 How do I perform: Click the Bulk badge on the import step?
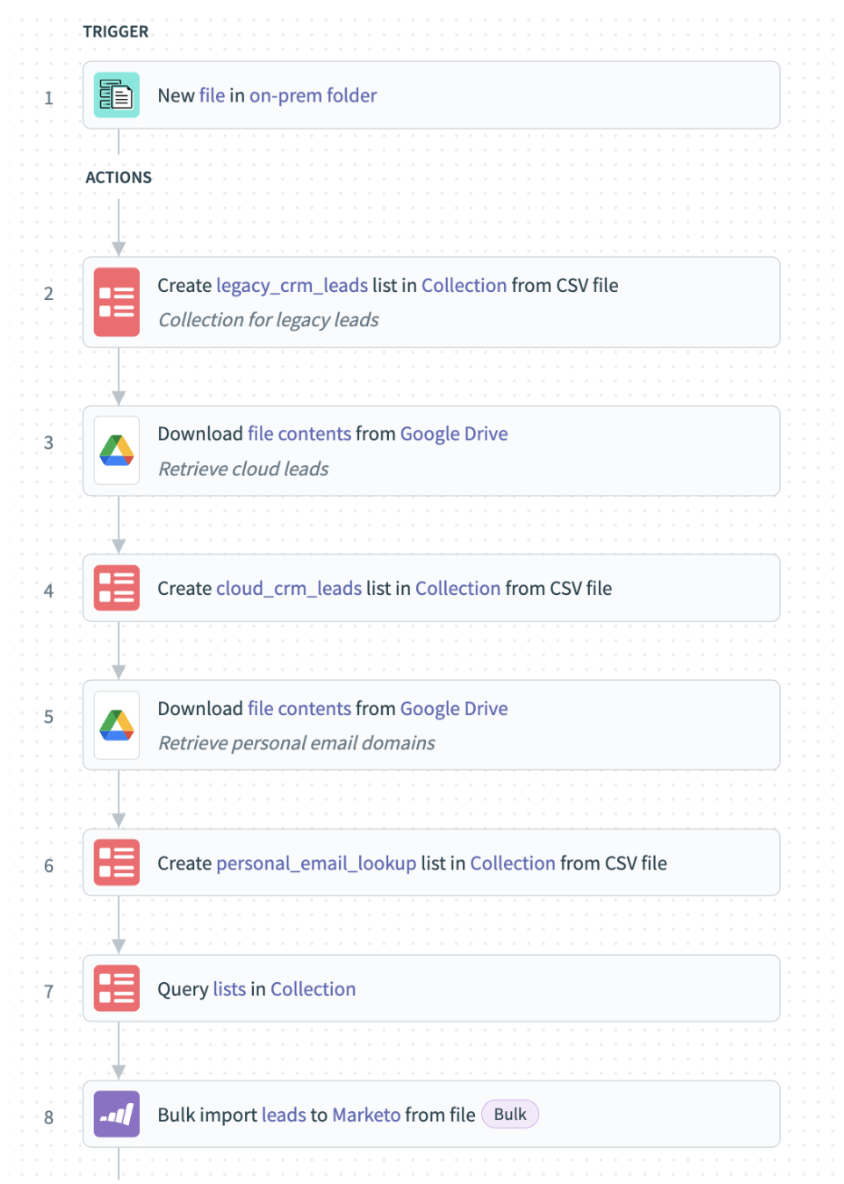tap(510, 1113)
